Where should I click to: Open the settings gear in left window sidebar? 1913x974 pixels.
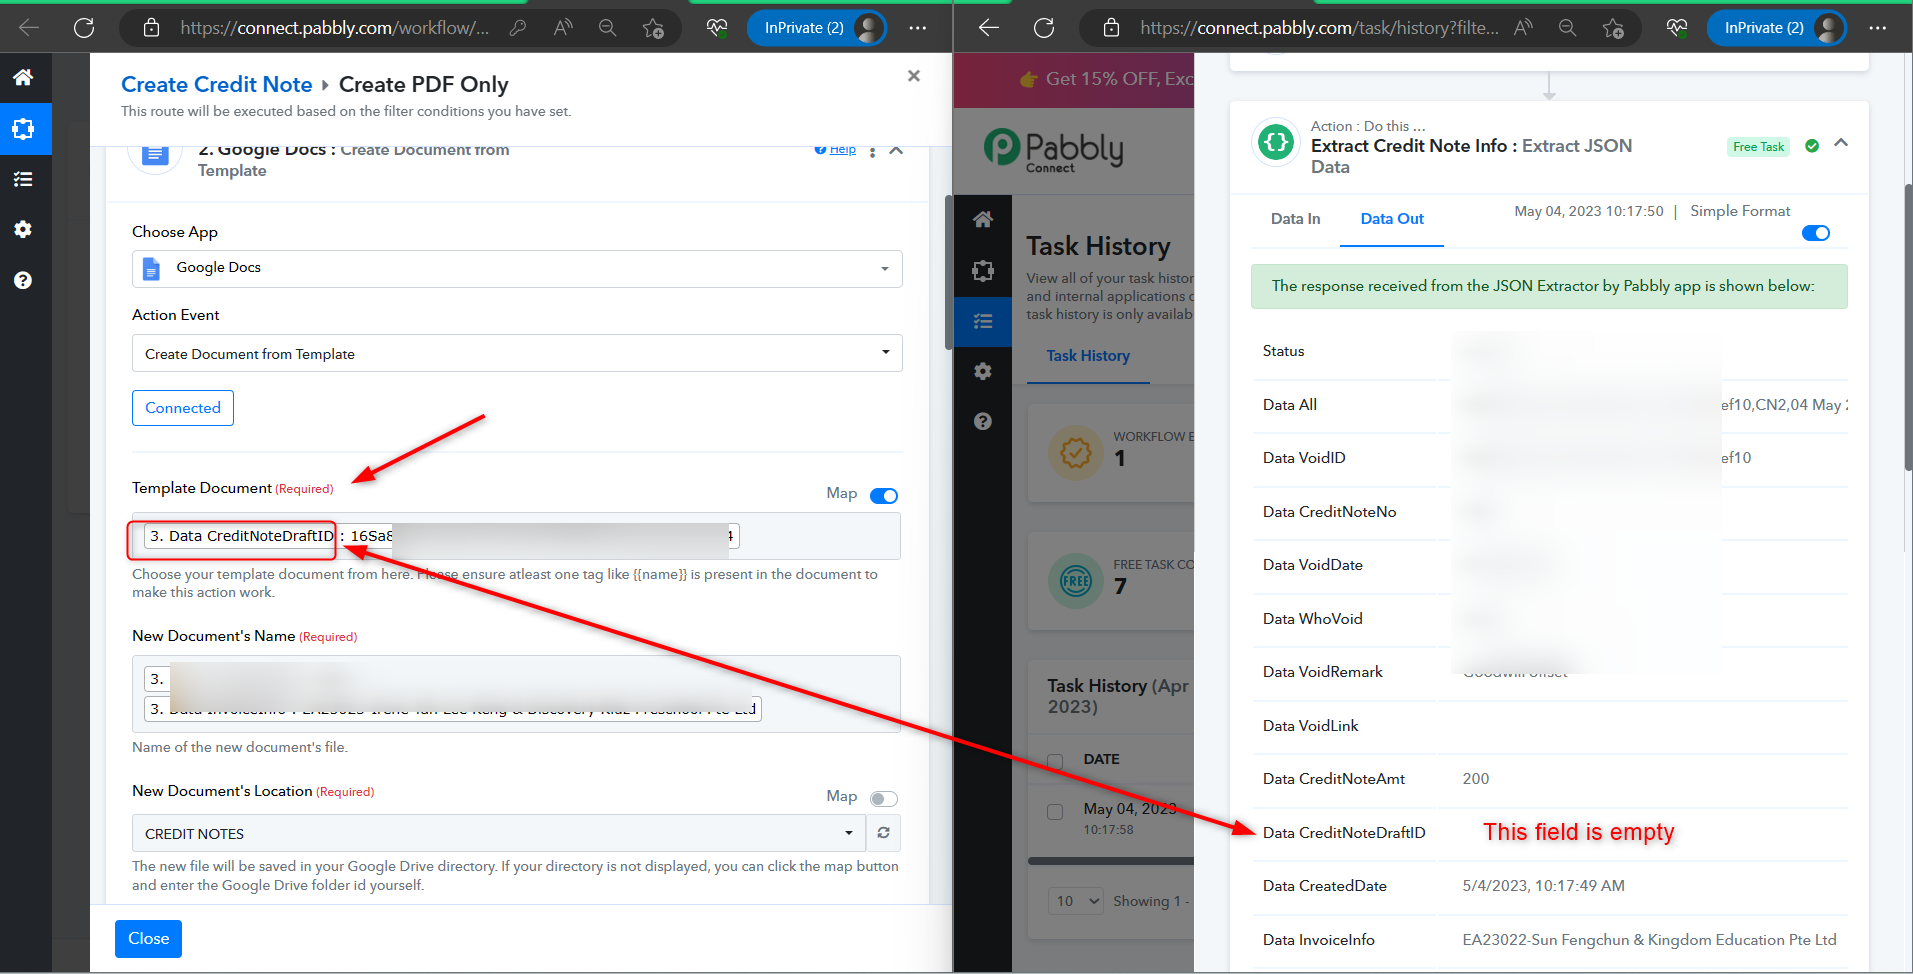[x=23, y=229]
